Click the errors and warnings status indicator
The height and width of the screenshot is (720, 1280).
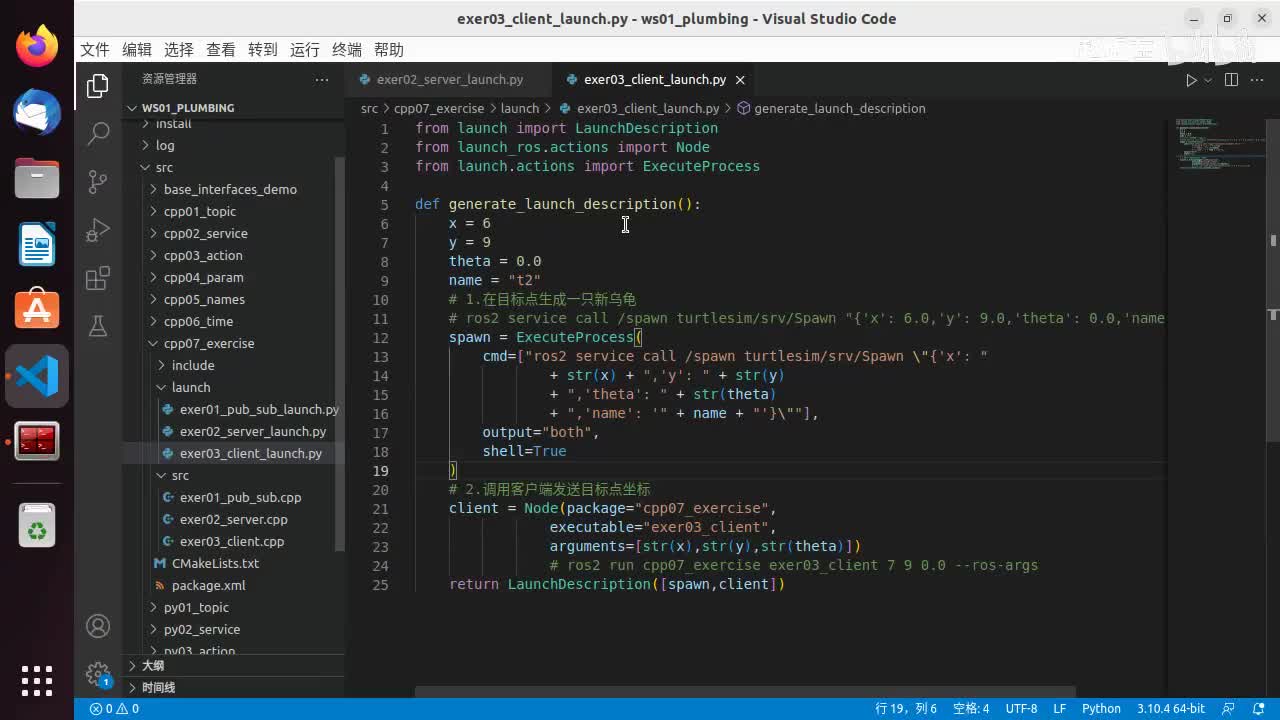pyautogui.click(x=114, y=708)
